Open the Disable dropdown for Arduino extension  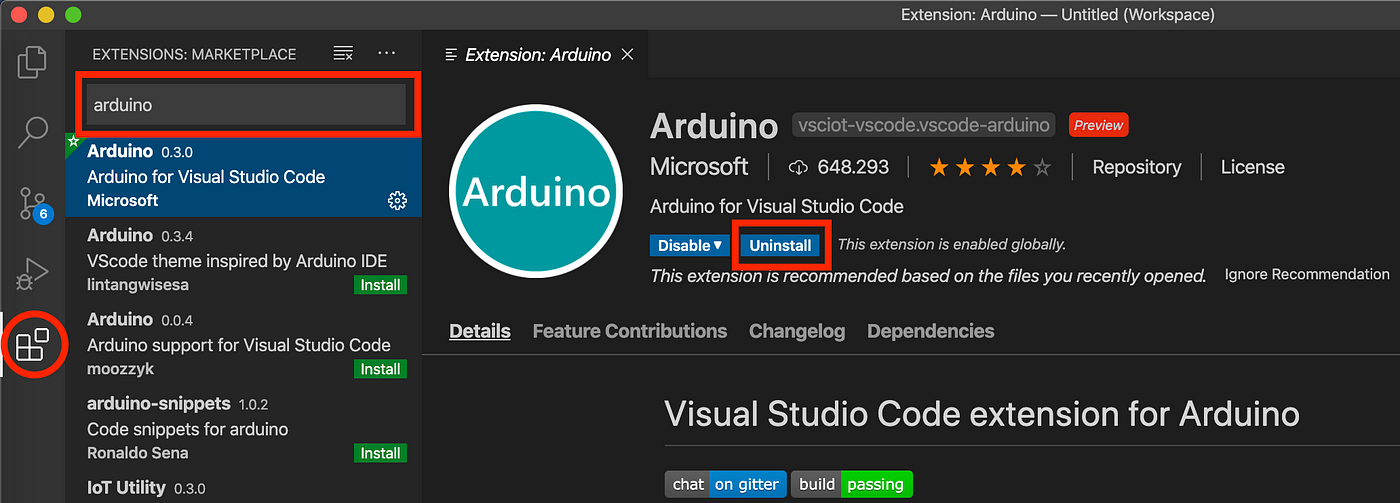pos(690,245)
